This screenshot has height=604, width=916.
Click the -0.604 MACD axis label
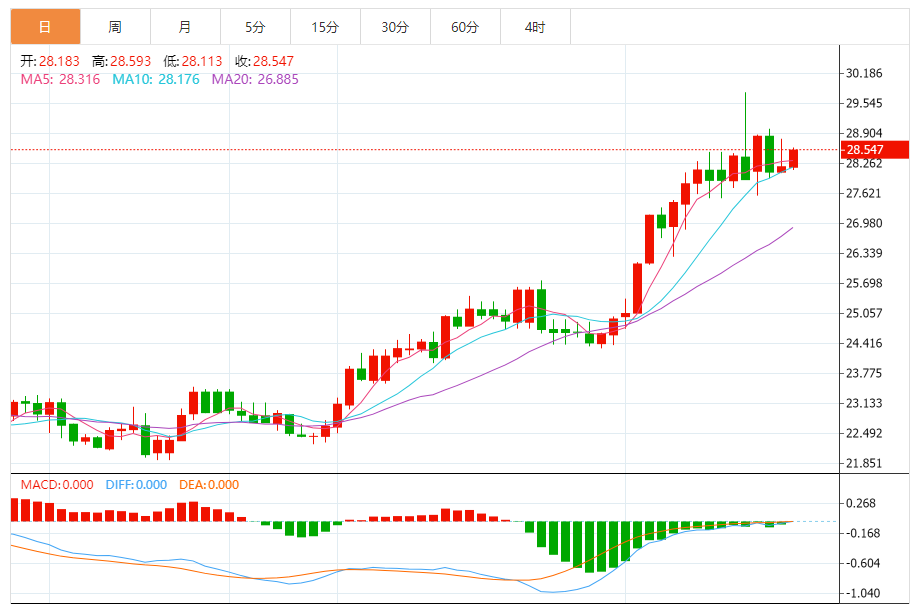tap(863, 563)
